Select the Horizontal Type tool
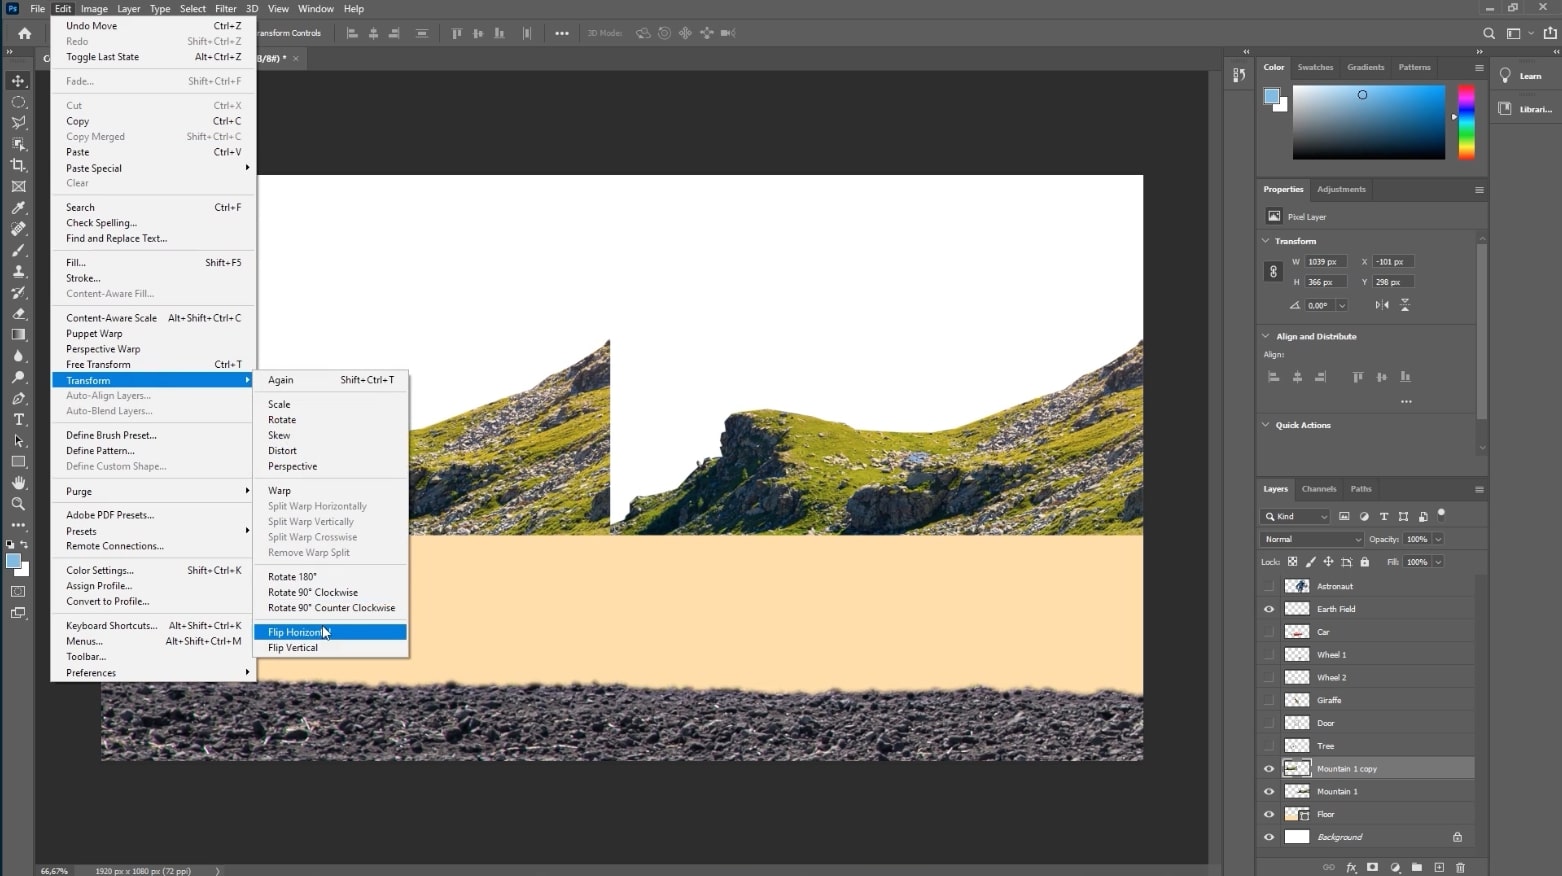Image resolution: width=1562 pixels, height=876 pixels. pos(17,419)
